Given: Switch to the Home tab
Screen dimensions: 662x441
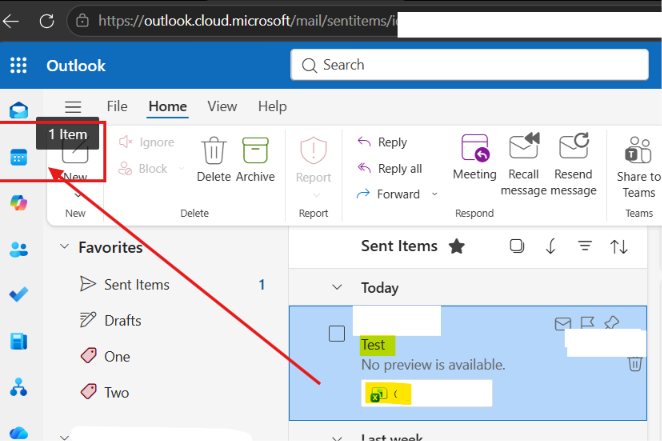Looking at the screenshot, I should pos(168,106).
